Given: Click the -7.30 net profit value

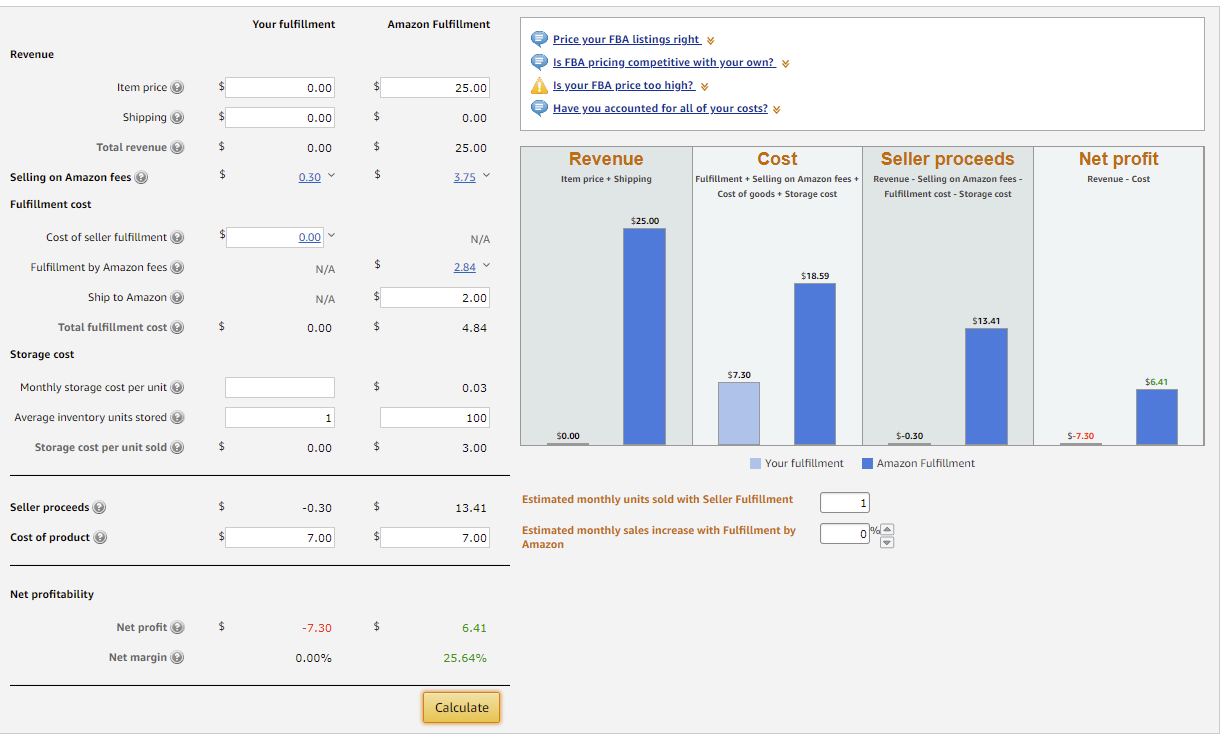Looking at the screenshot, I should click(317, 628).
